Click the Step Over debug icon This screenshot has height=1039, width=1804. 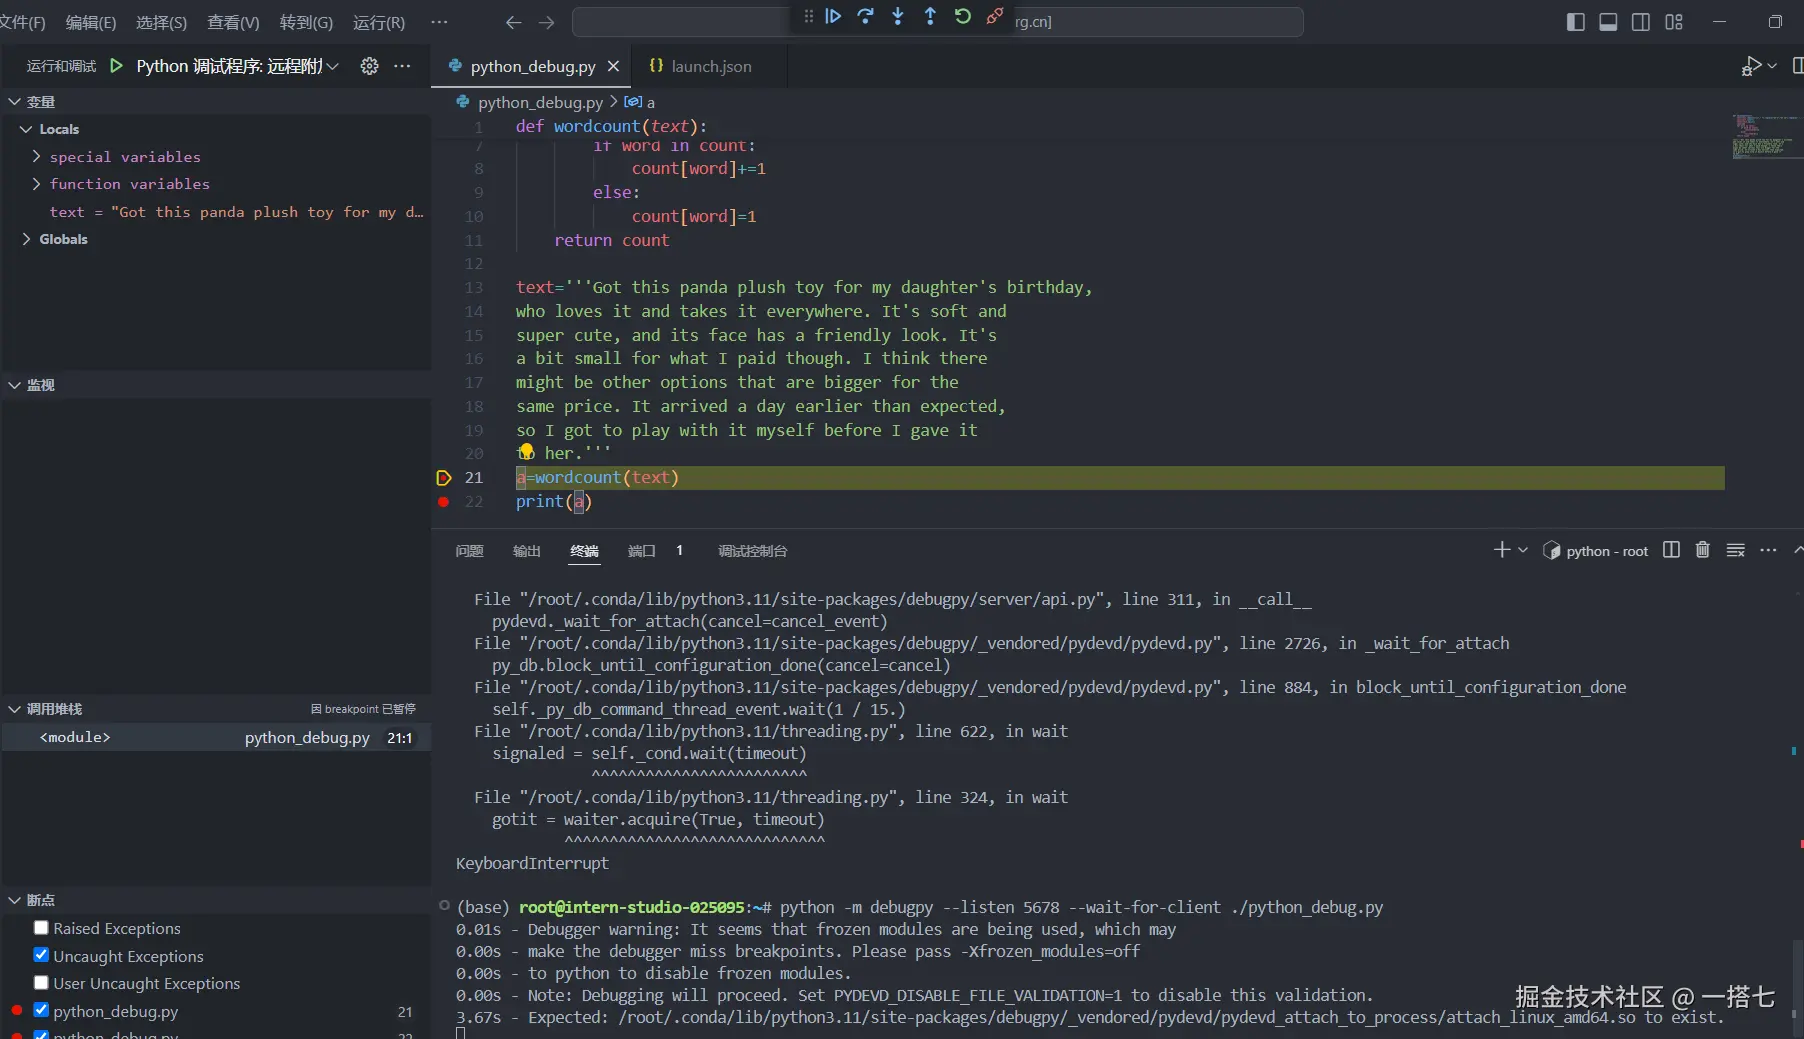coord(866,17)
